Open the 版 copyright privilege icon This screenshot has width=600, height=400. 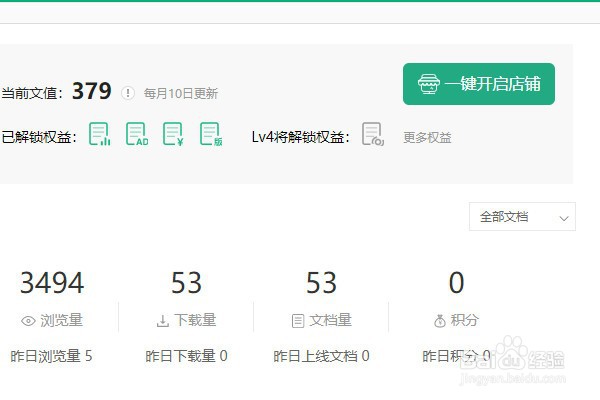pos(211,134)
